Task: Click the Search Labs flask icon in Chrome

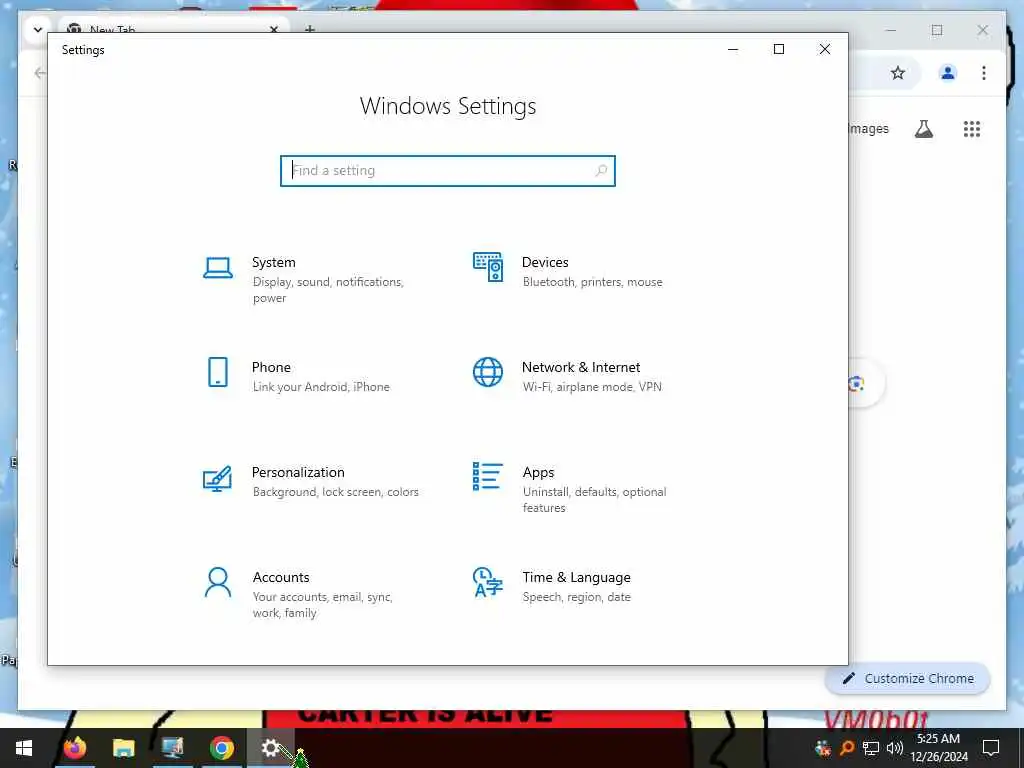Action: click(923, 129)
